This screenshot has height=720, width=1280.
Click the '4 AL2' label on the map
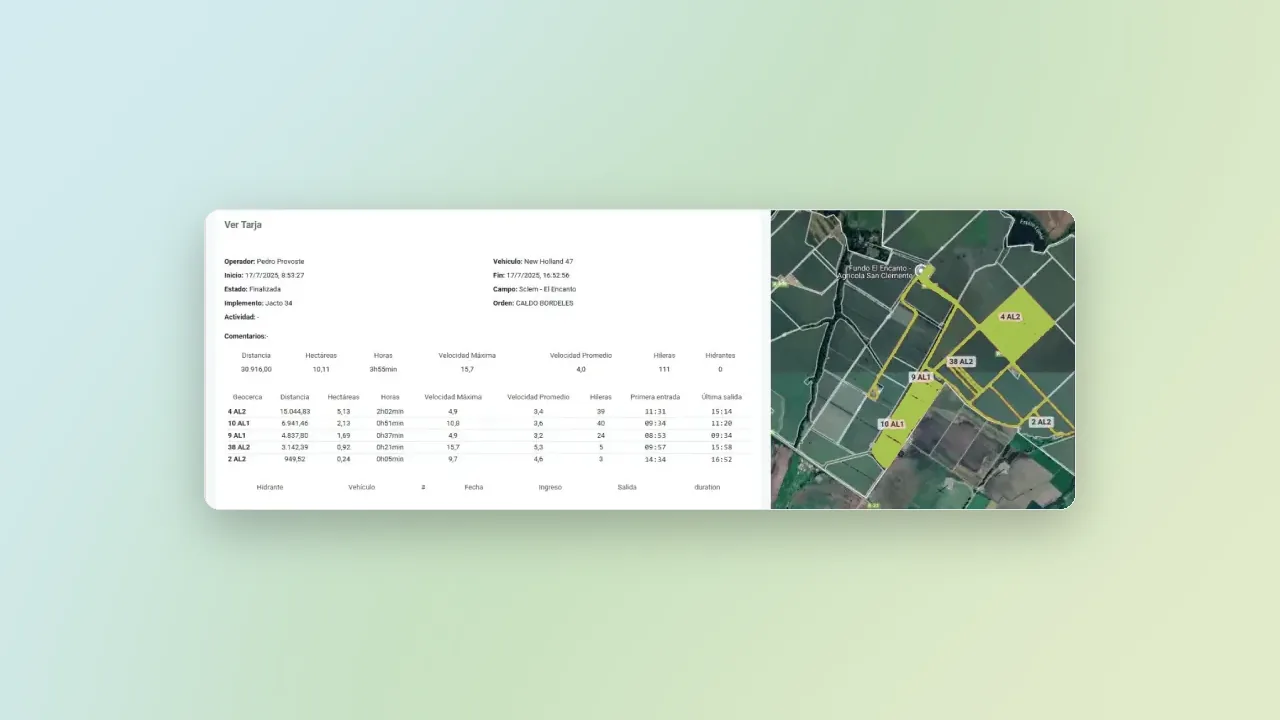[1011, 316]
